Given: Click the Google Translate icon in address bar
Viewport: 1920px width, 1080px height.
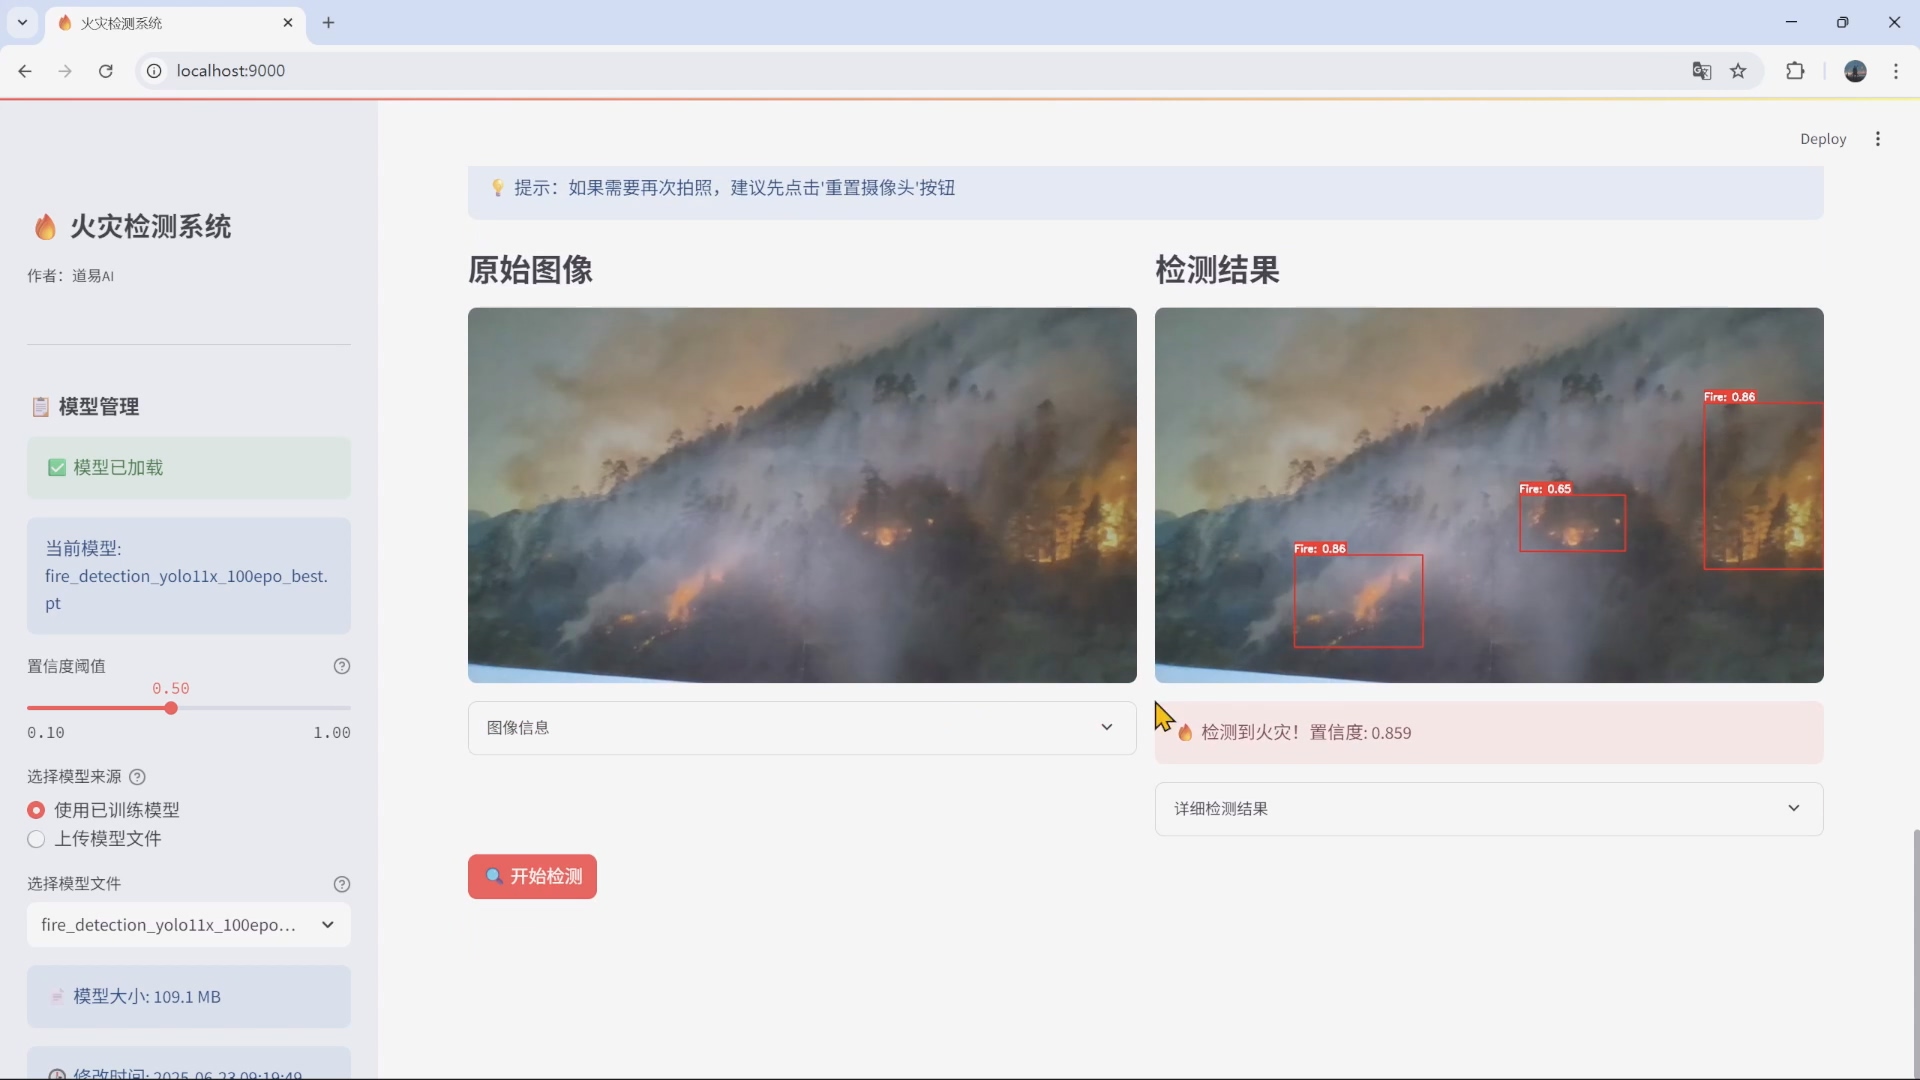Looking at the screenshot, I should [1701, 71].
